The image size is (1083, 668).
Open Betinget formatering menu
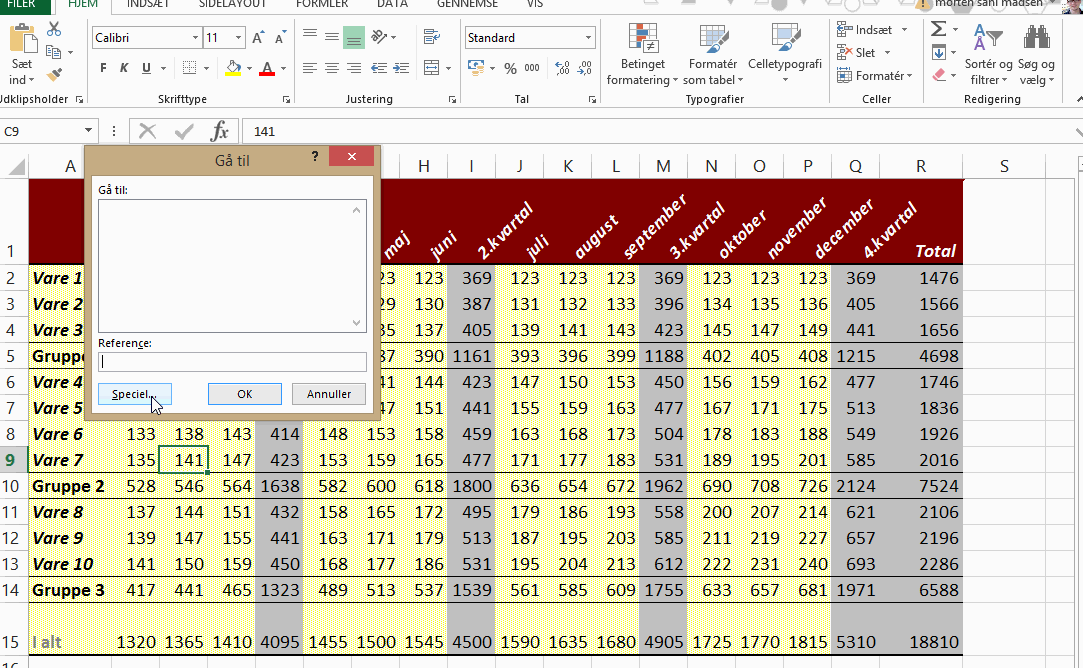[x=642, y=56]
